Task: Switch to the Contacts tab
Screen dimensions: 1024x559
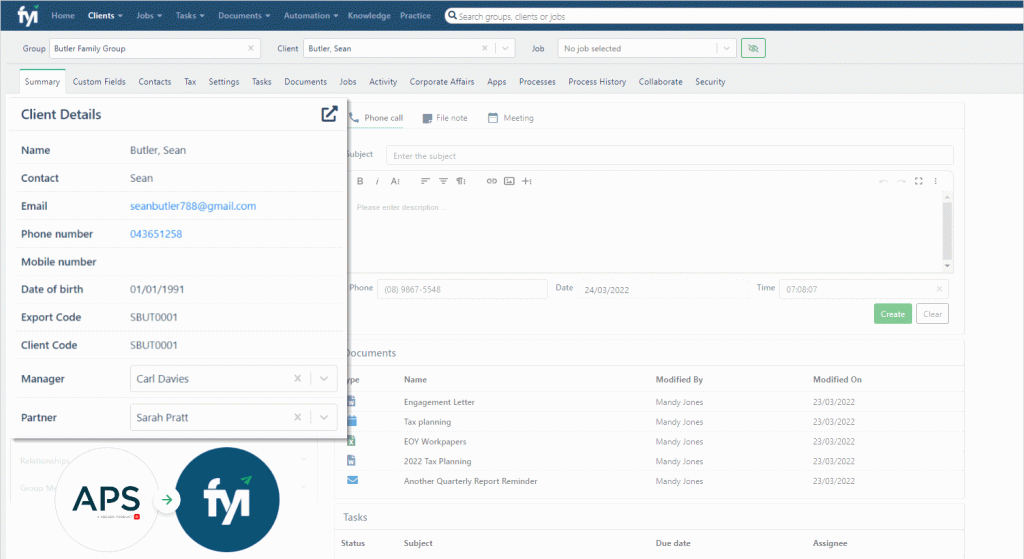Action: click(x=155, y=82)
